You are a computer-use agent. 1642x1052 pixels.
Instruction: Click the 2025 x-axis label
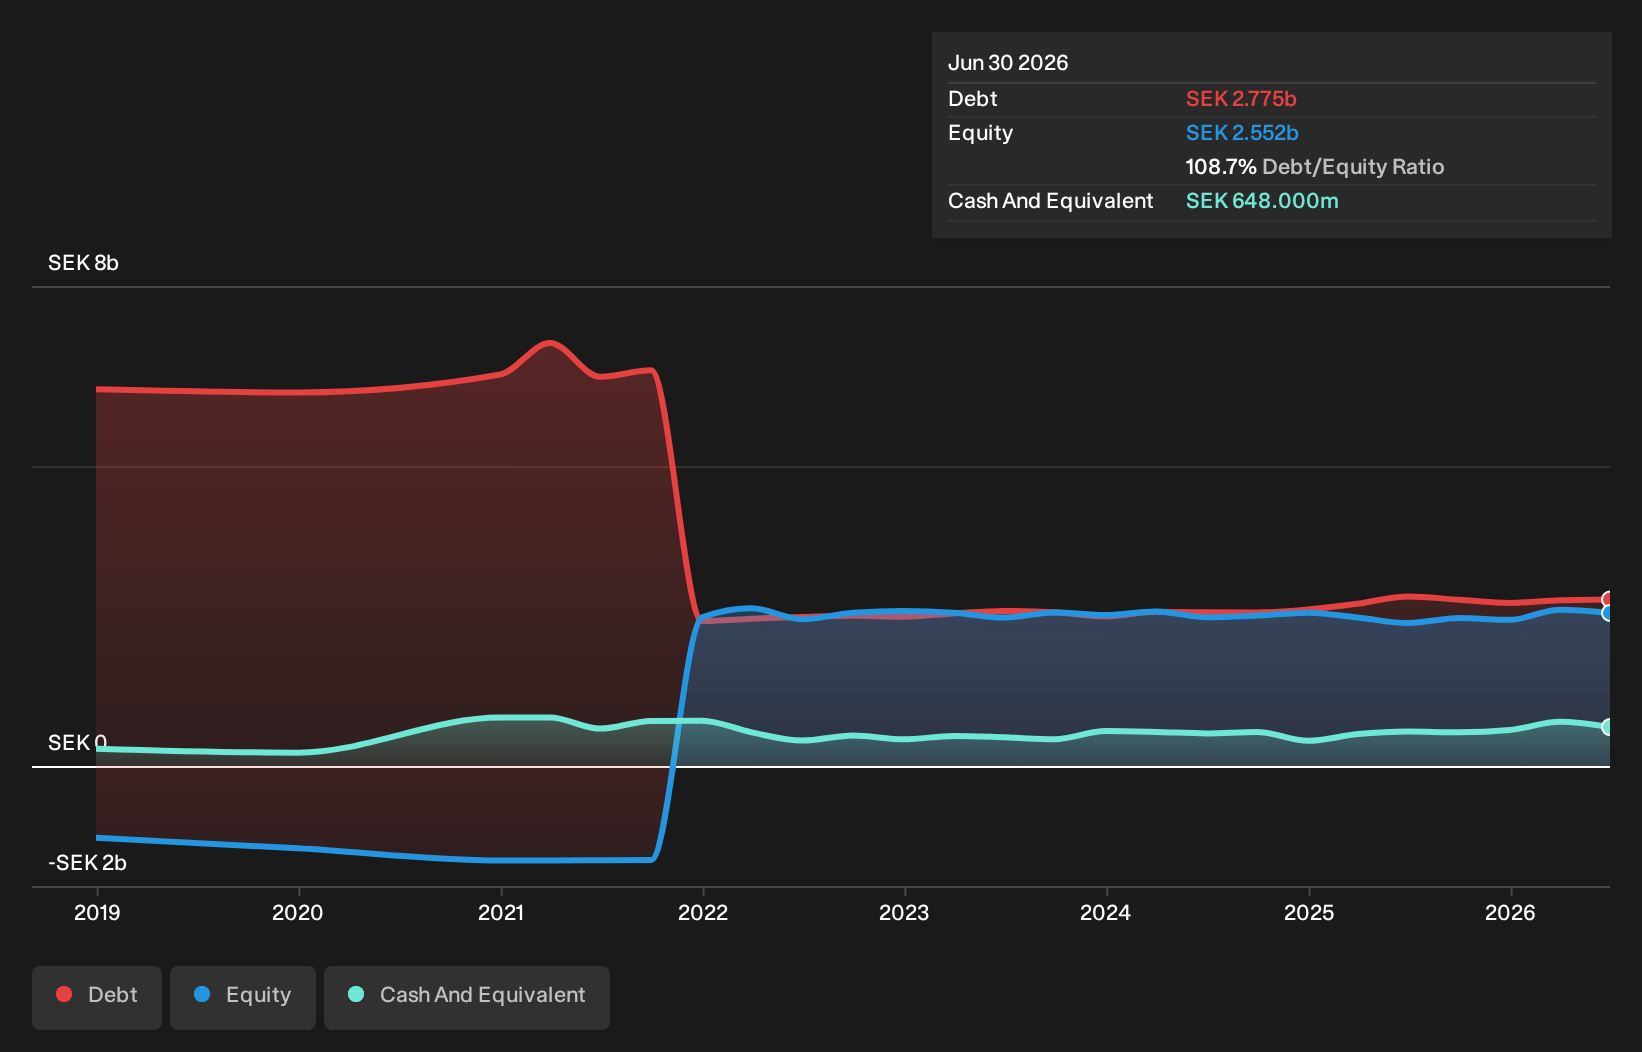point(1309,913)
